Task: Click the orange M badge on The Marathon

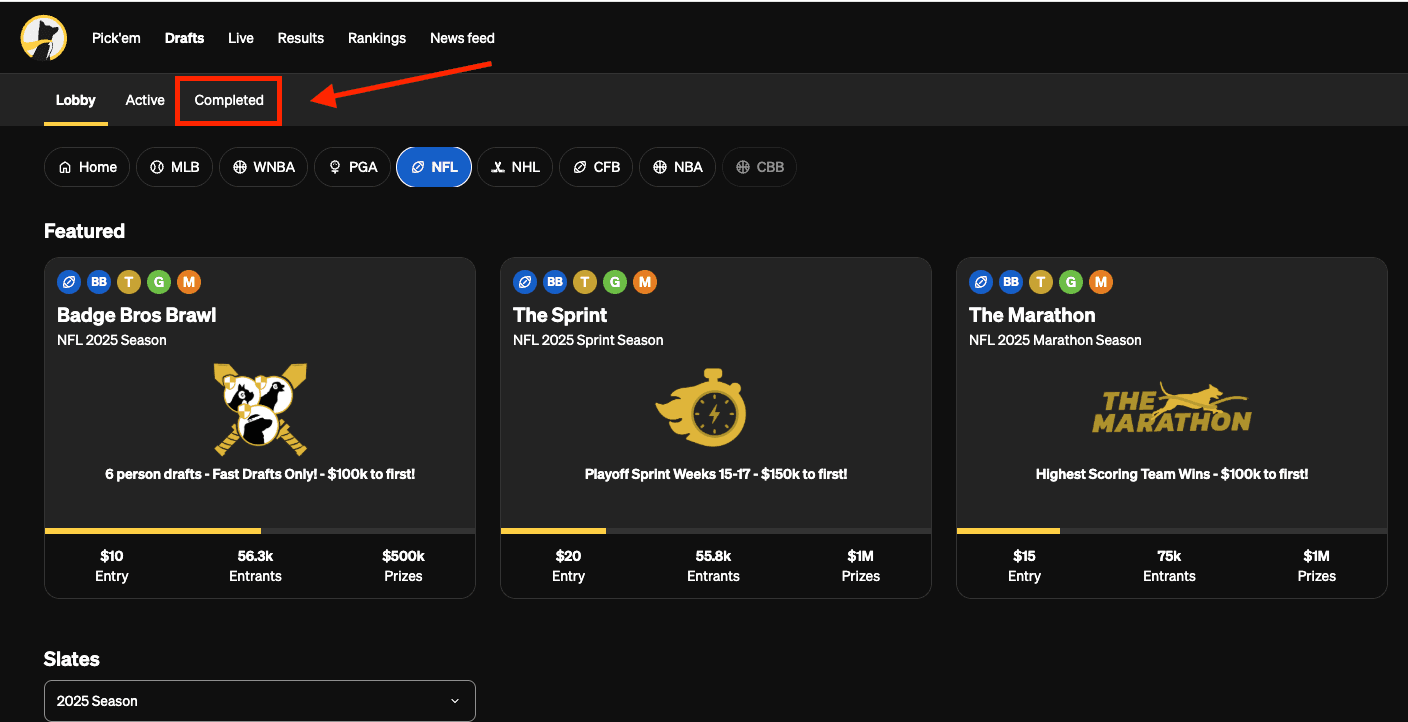Action: click(x=1101, y=282)
